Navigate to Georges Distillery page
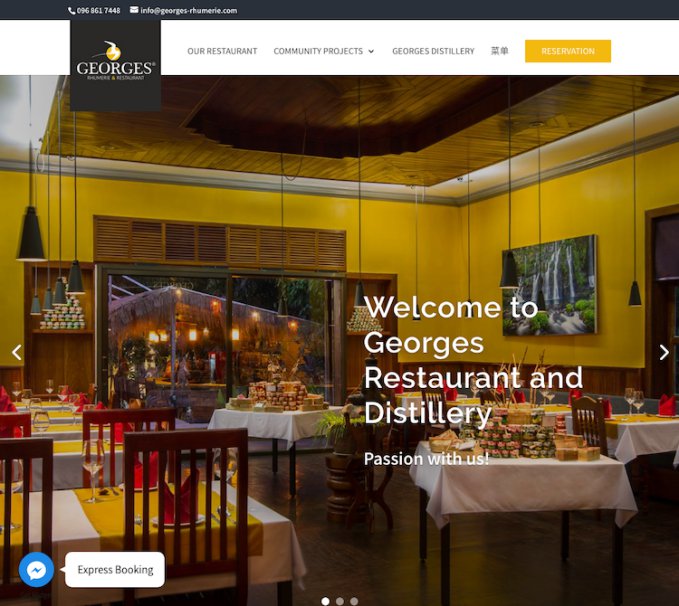 tap(433, 51)
